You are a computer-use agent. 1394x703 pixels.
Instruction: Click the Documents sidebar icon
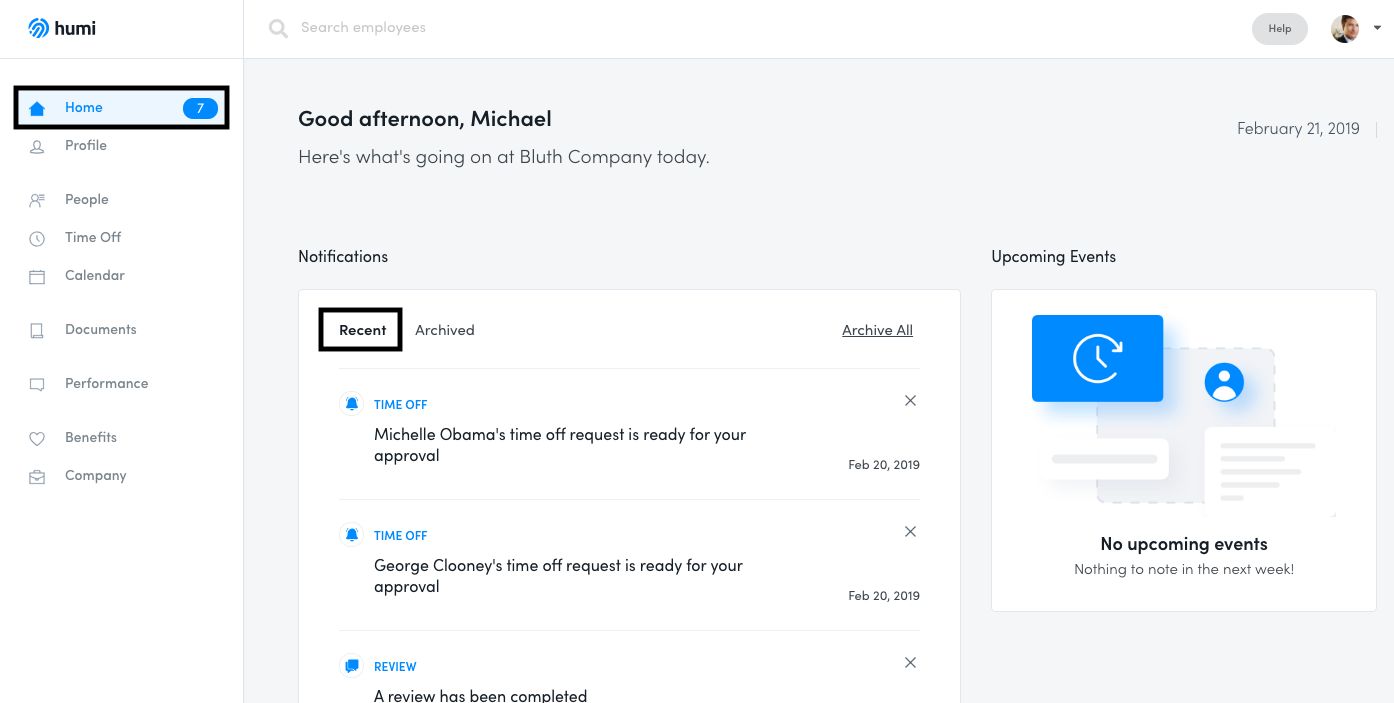click(x=37, y=330)
